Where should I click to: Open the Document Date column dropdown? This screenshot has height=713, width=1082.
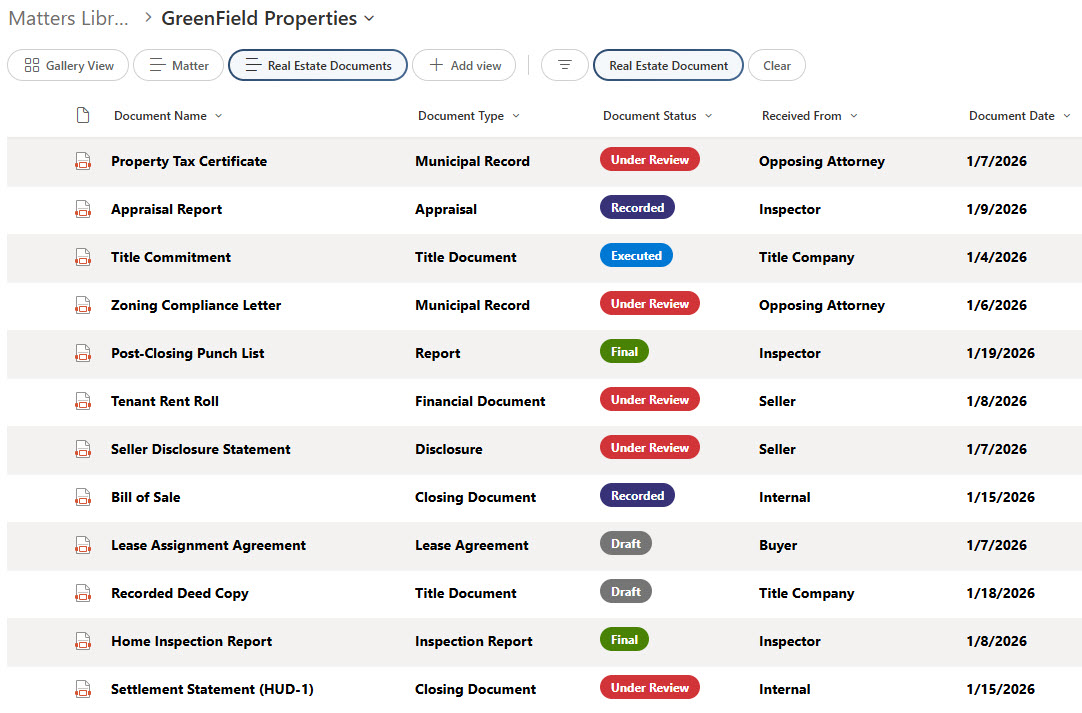(x=1065, y=115)
